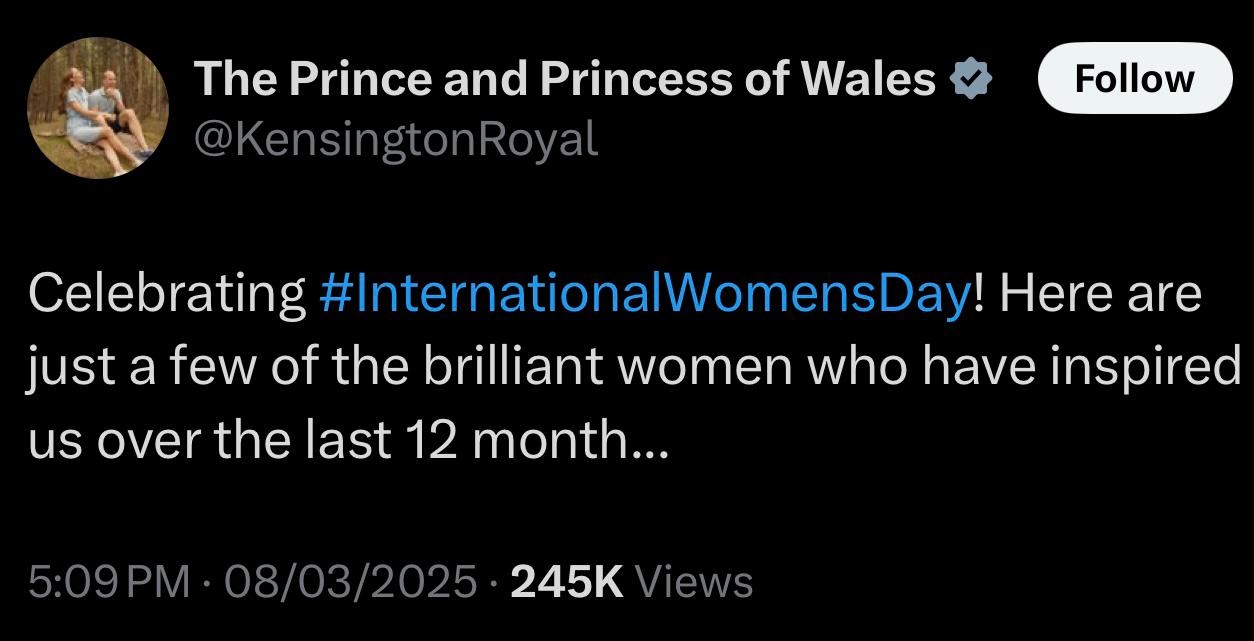Viewport: 1254px width, 641px height.
Task: Toggle the Follow state for this account
Action: coord(1134,78)
